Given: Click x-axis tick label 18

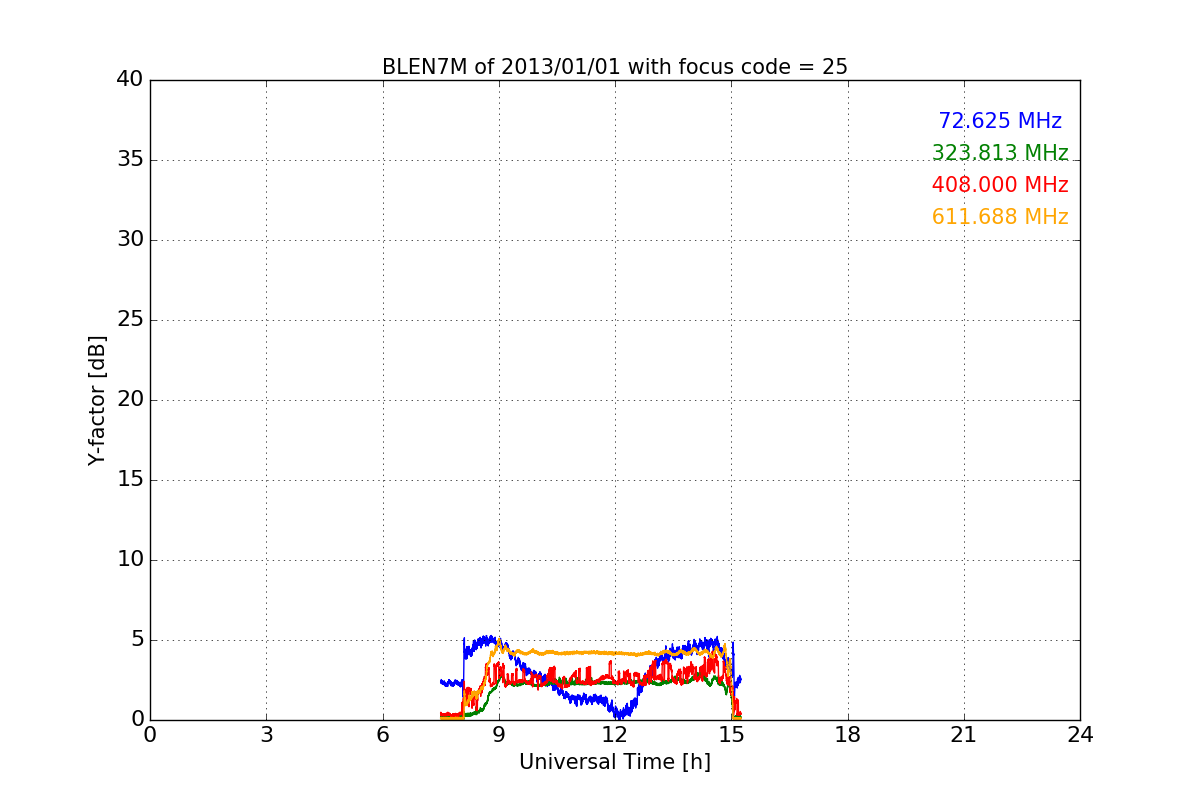Looking at the screenshot, I should (x=848, y=735).
